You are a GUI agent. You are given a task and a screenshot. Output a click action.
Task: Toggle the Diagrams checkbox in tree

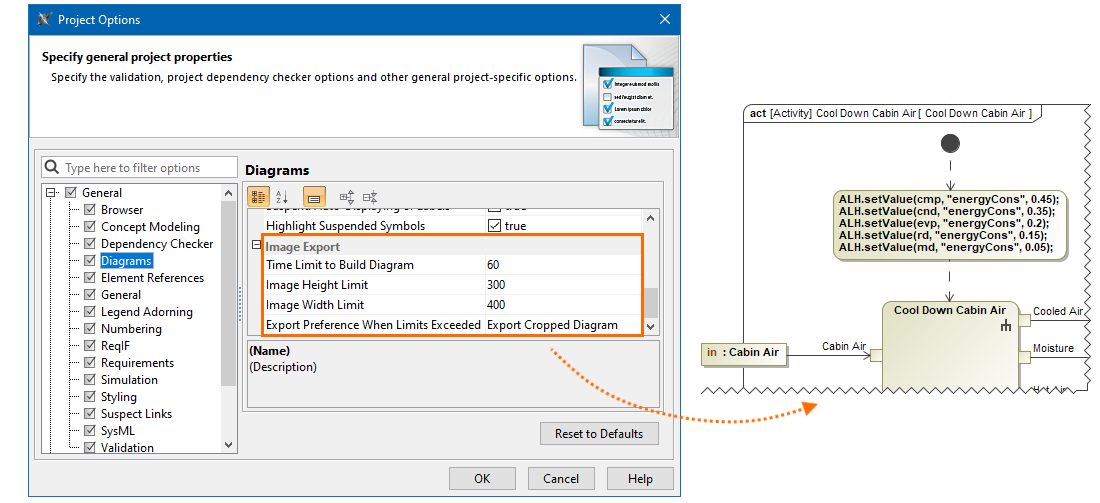[x=90, y=261]
